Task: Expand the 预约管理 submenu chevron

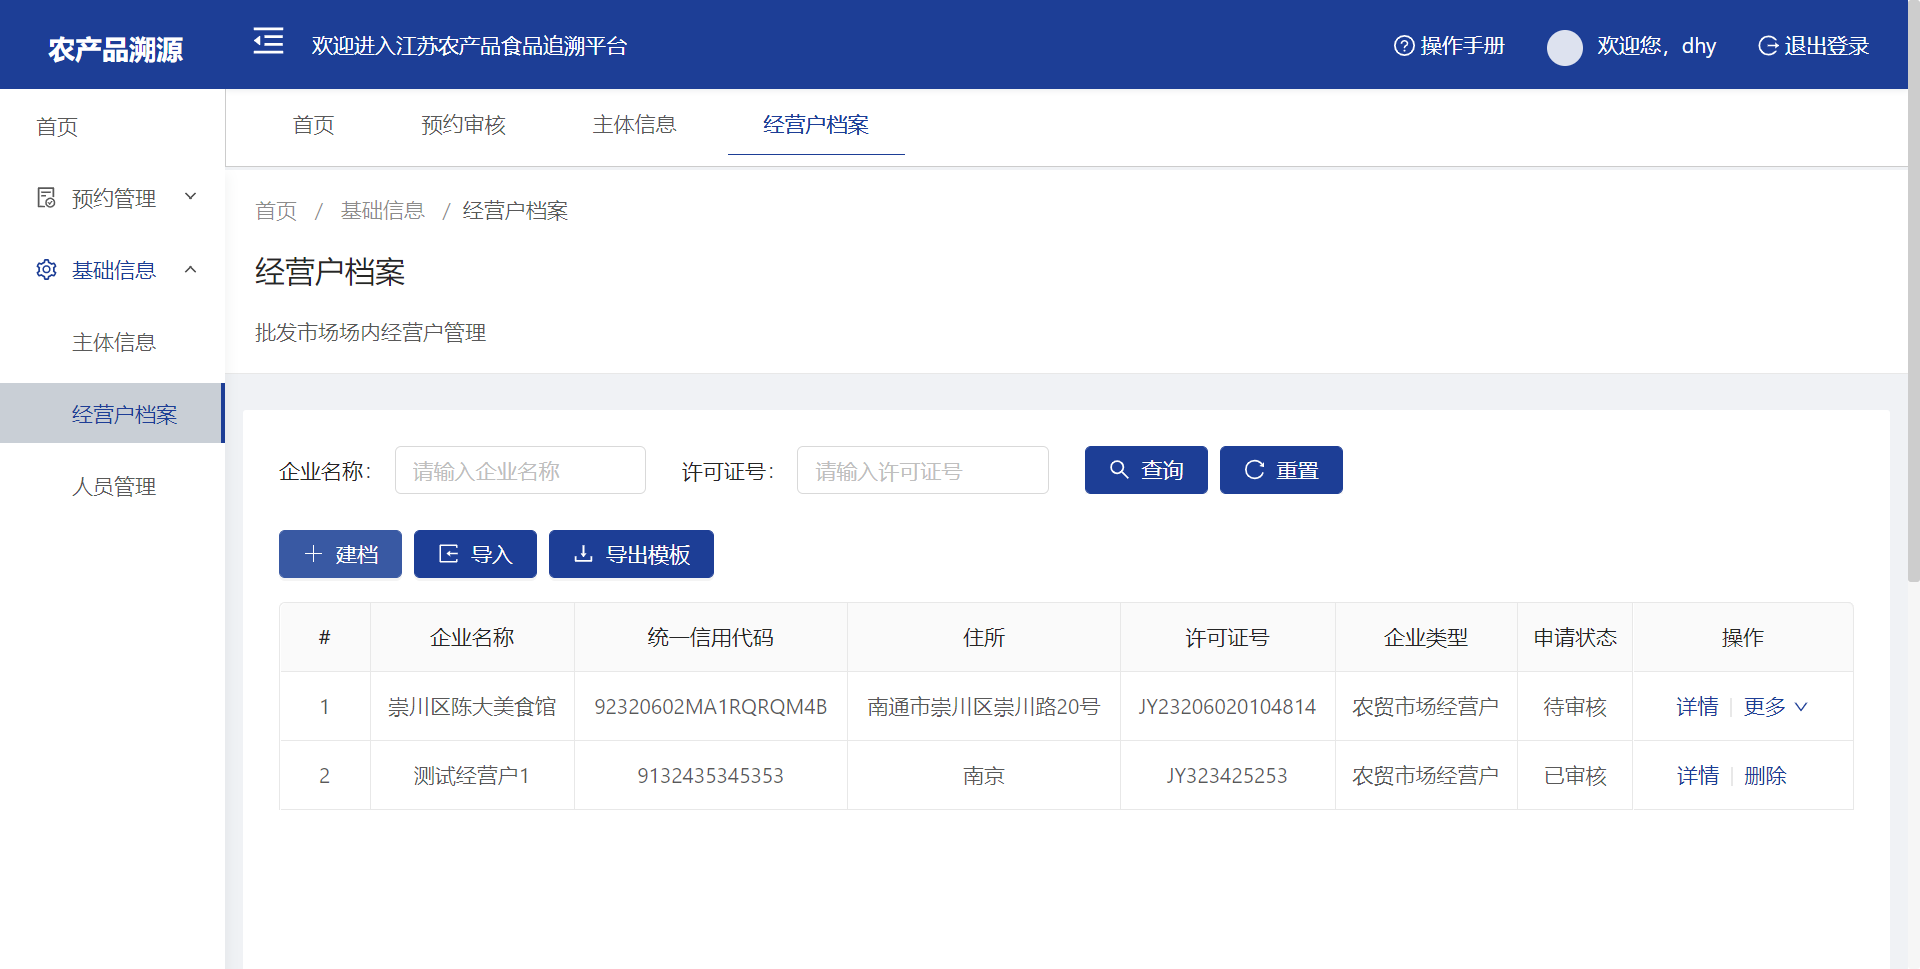Action: coord(191,197)
